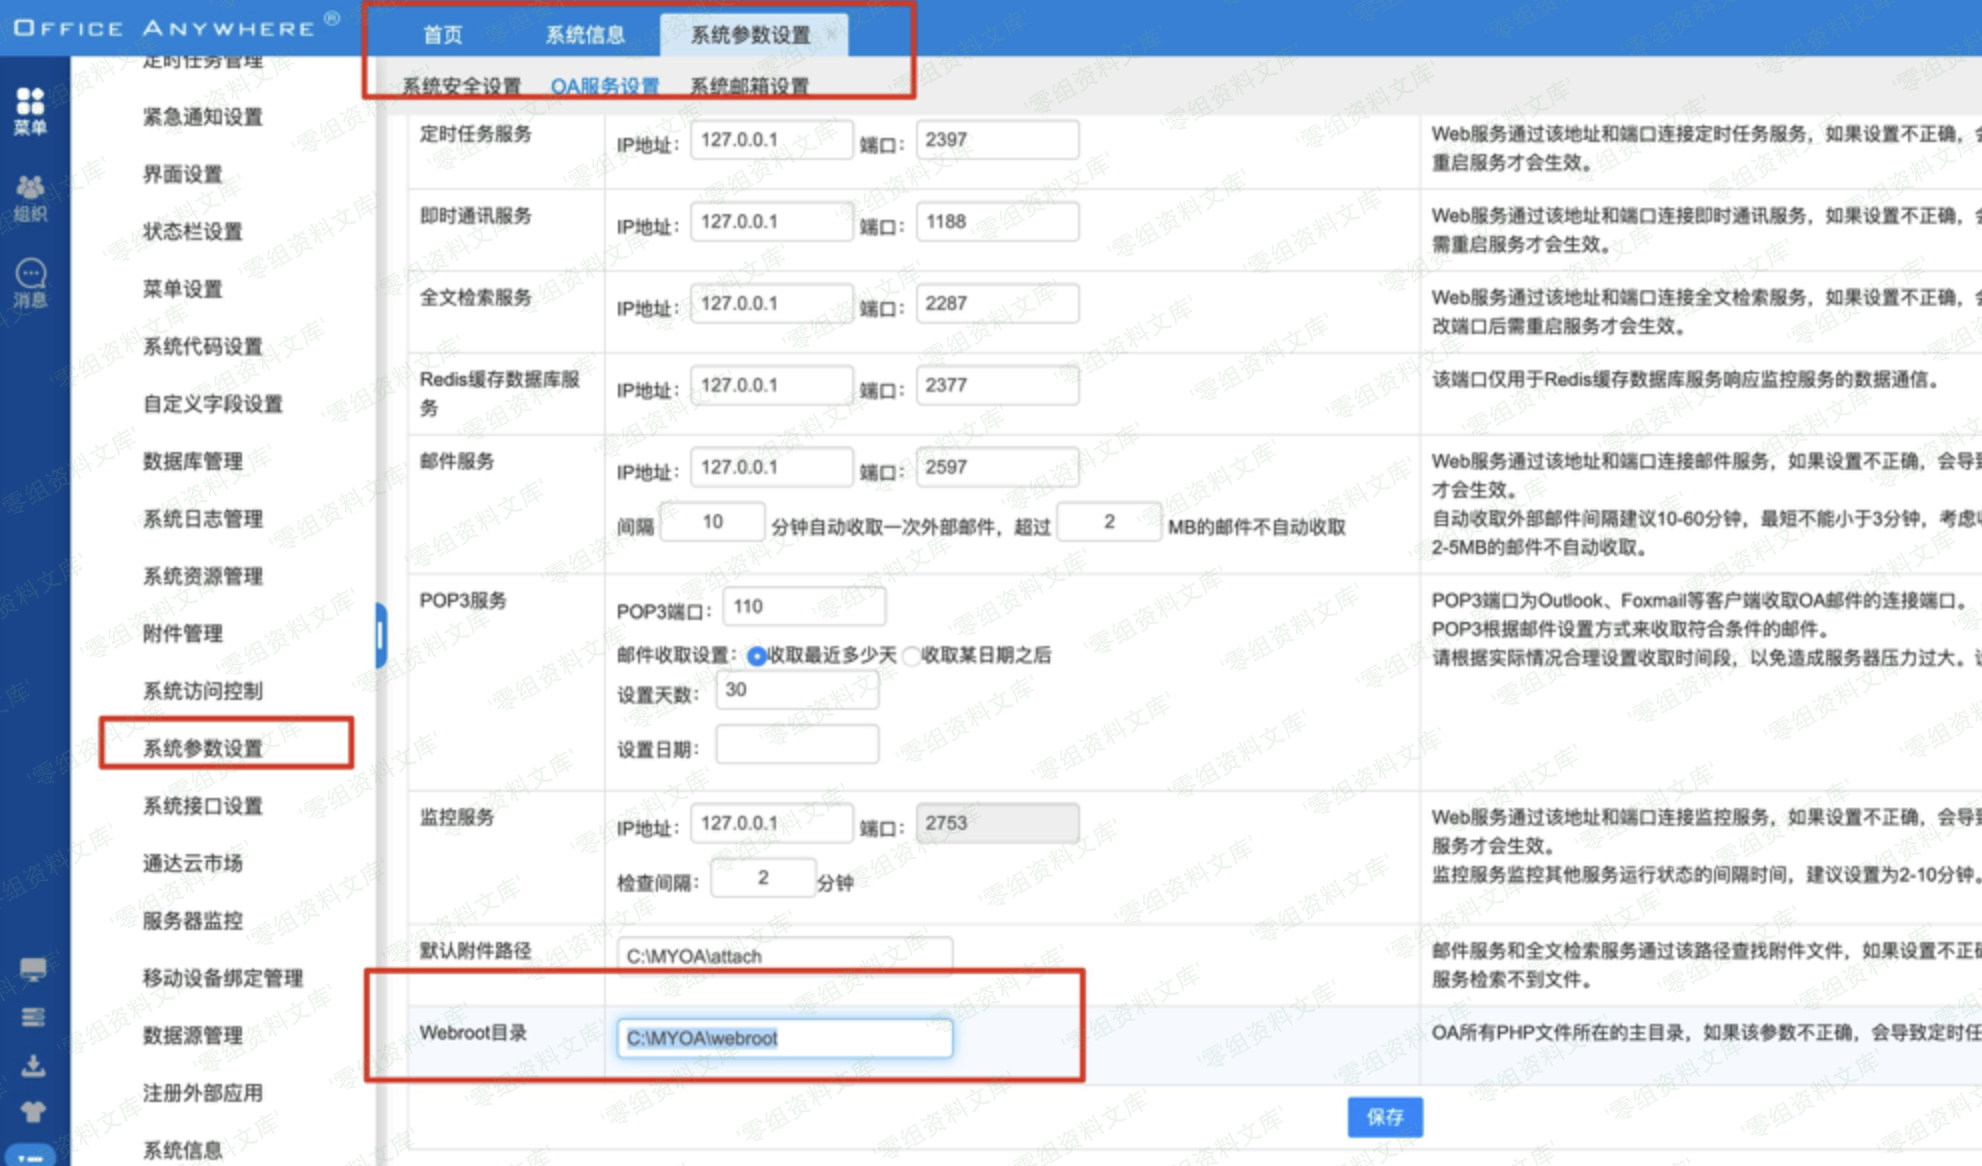Open the 消息 chat bubble icon

[30, 282]
